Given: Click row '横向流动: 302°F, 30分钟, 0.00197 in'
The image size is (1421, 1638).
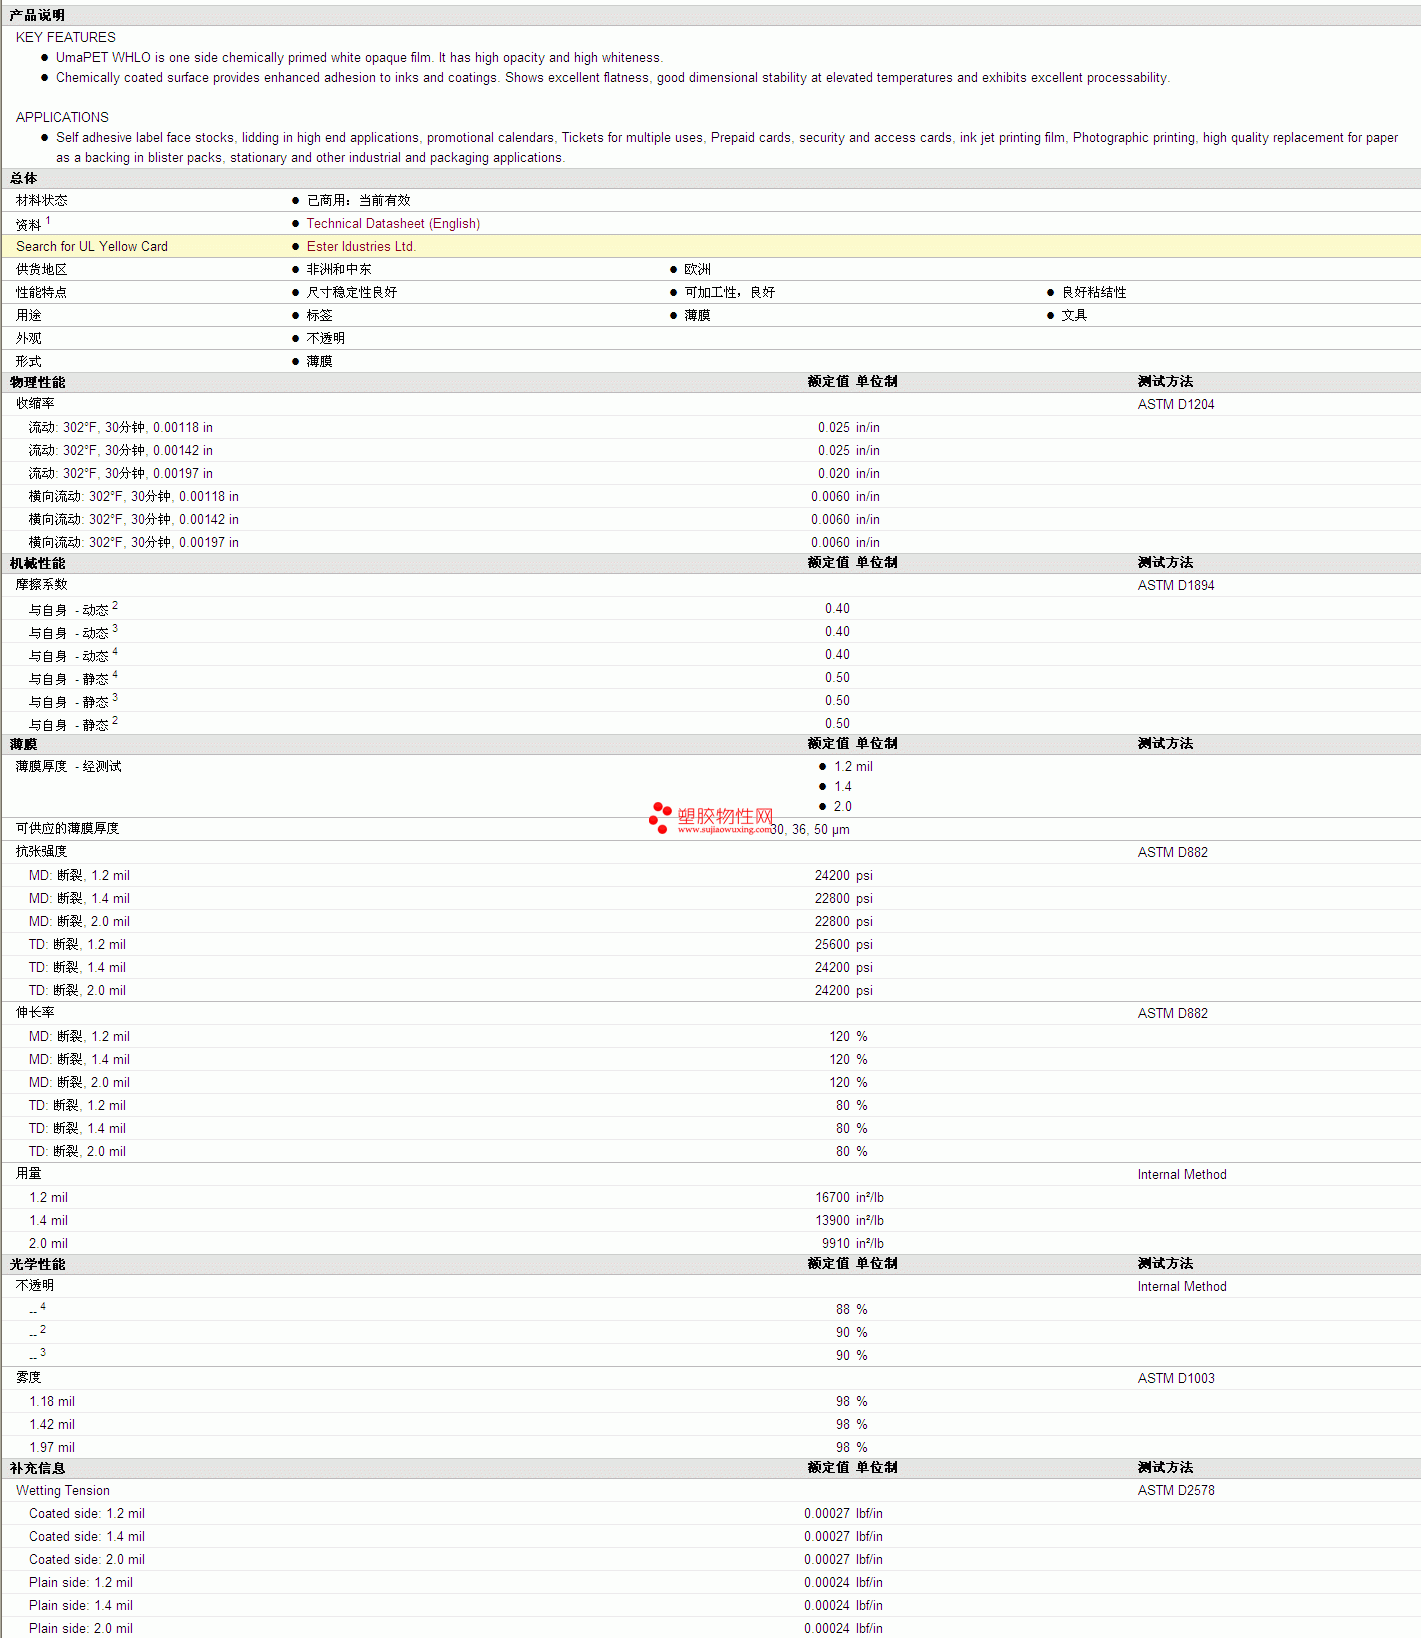Looking at the screenshot, I should click(710, 543).
